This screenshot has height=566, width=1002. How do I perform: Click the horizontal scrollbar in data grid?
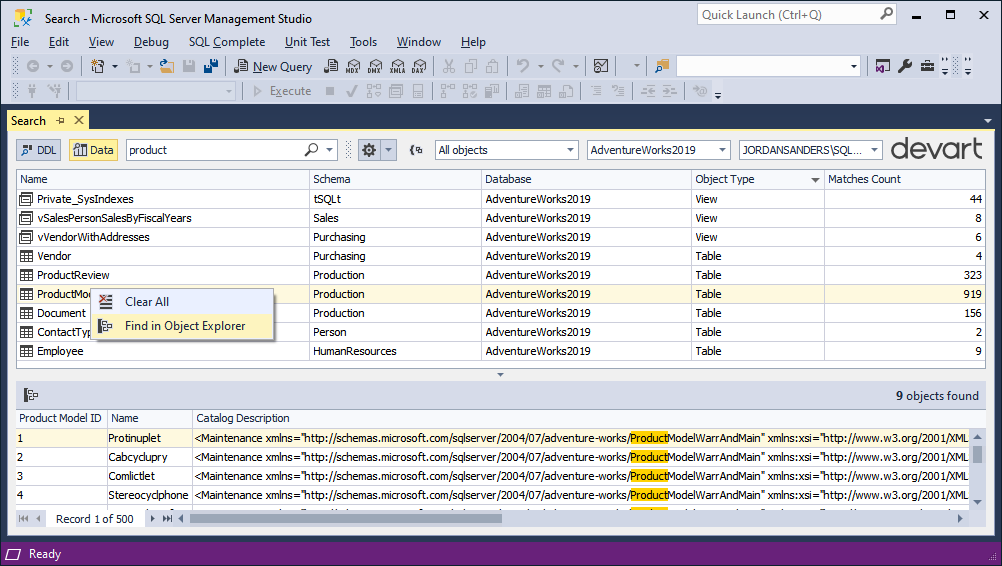(346, 519)
